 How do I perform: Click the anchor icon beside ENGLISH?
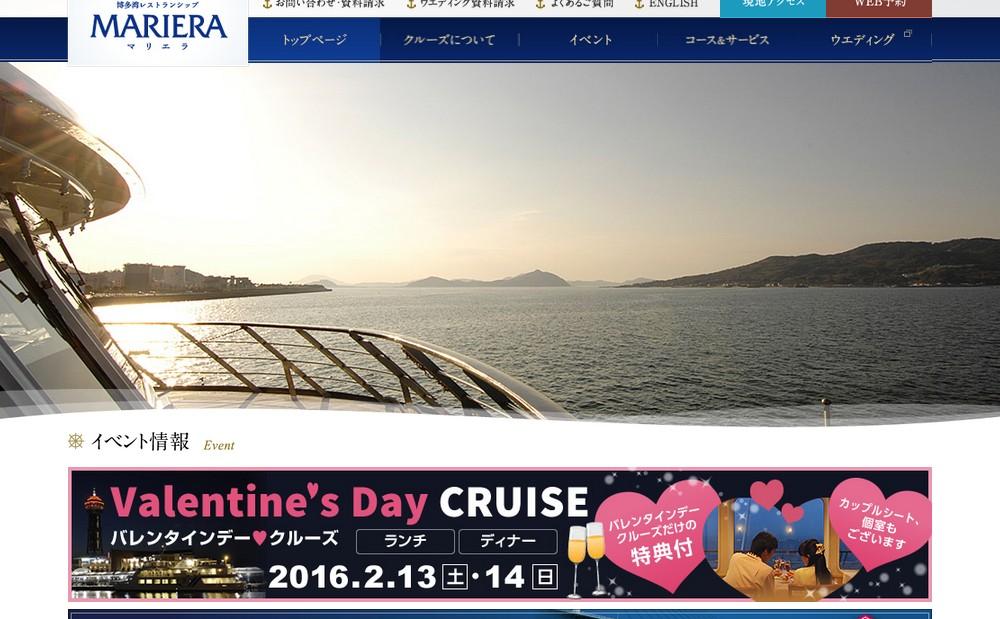(x=639, y=3)
